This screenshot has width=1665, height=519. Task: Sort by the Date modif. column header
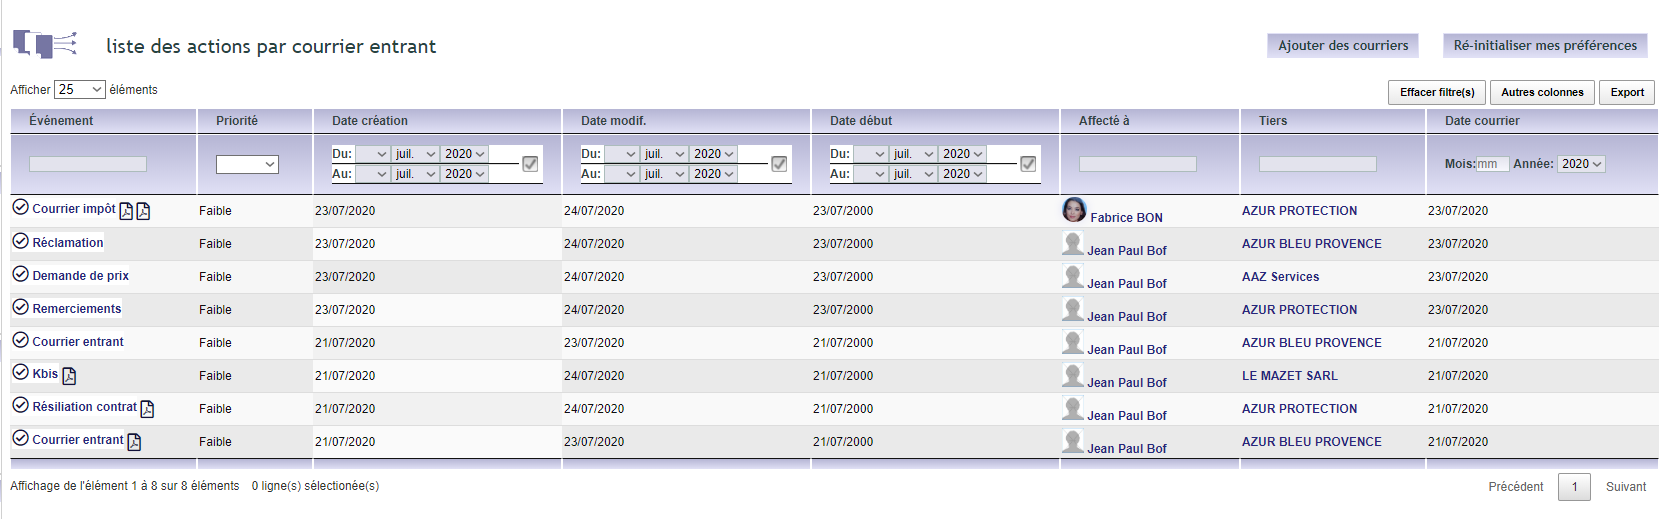tap(686, 120)
